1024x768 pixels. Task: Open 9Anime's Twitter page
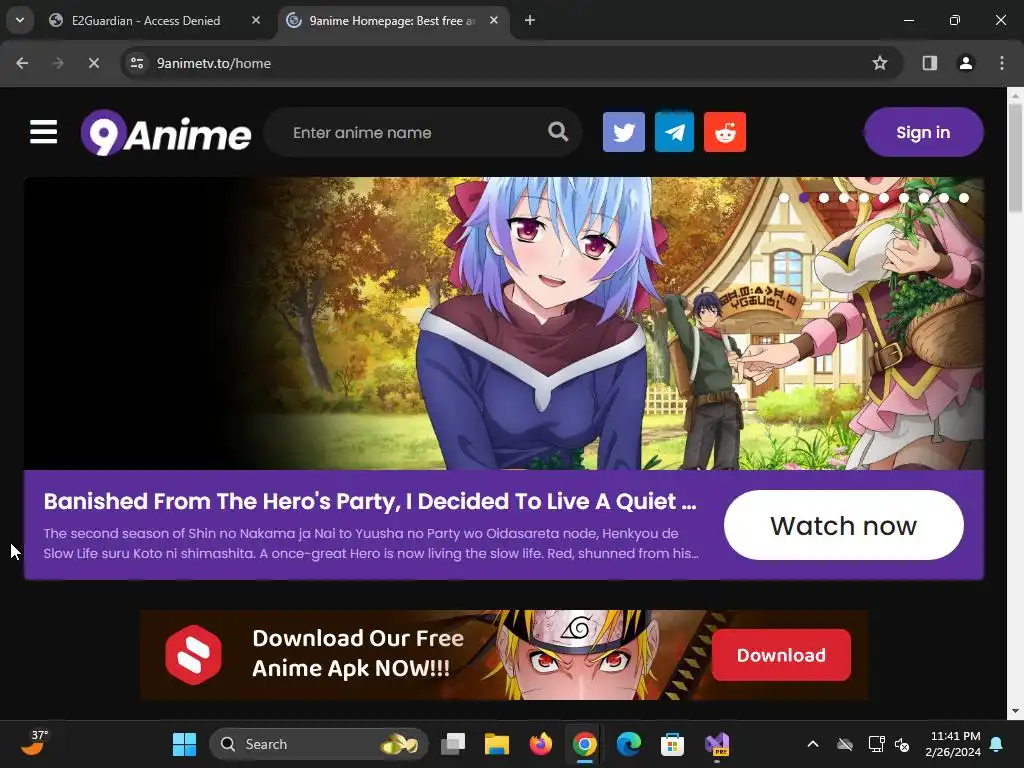[624, 132]
